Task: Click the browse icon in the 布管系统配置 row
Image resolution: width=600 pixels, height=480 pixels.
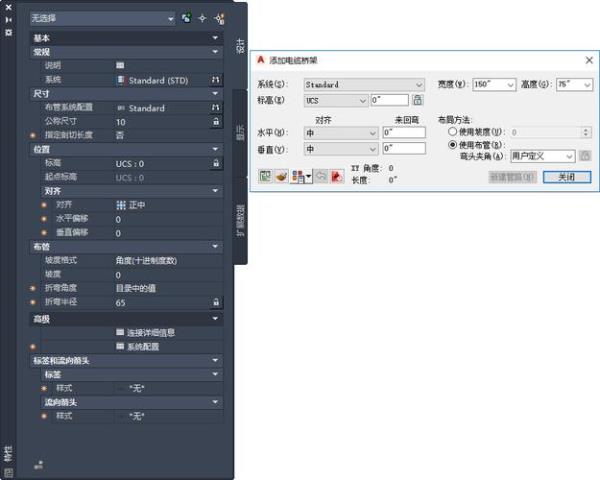Action: point(216,108)
